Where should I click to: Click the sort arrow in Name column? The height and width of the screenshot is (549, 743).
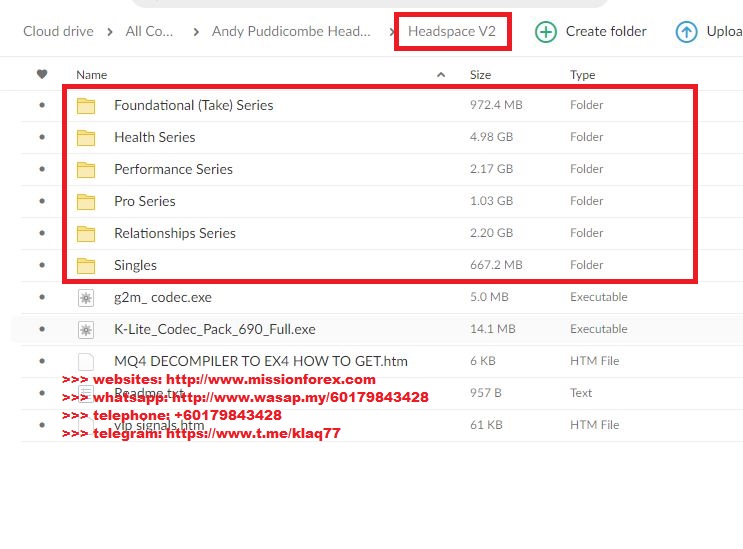point(441,74)
